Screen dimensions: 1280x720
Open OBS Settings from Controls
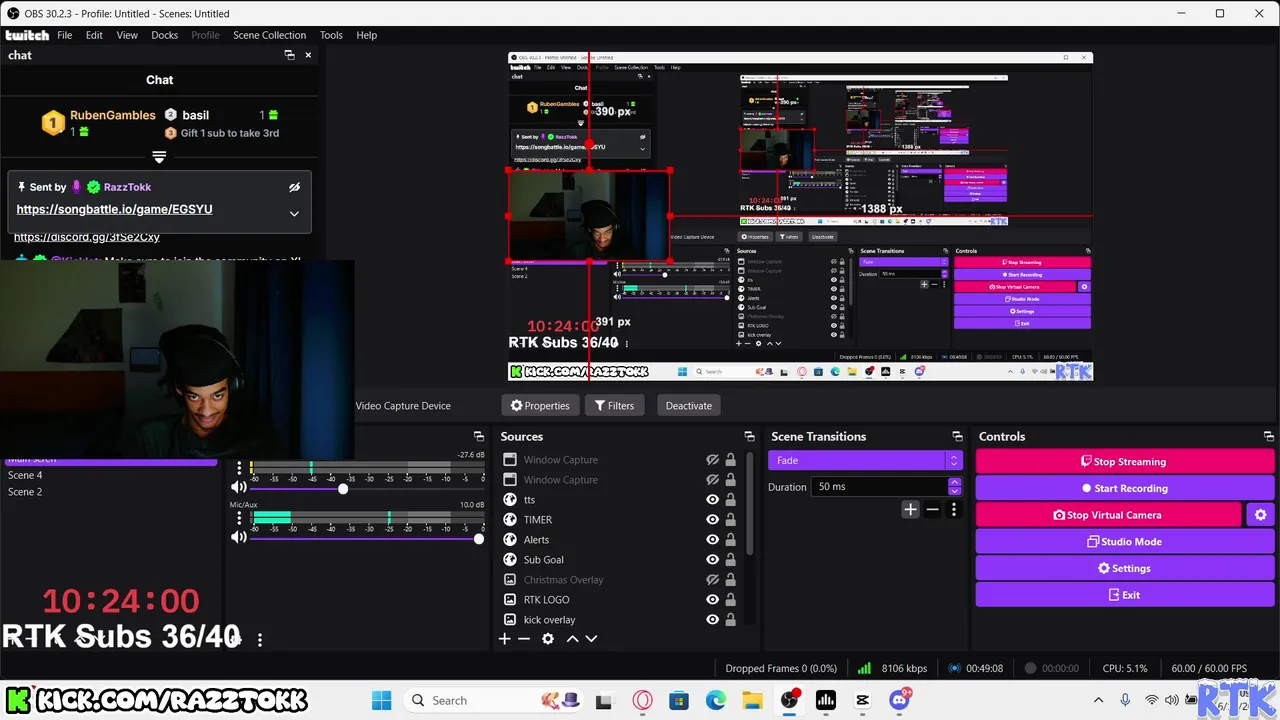coord(1124,568)
